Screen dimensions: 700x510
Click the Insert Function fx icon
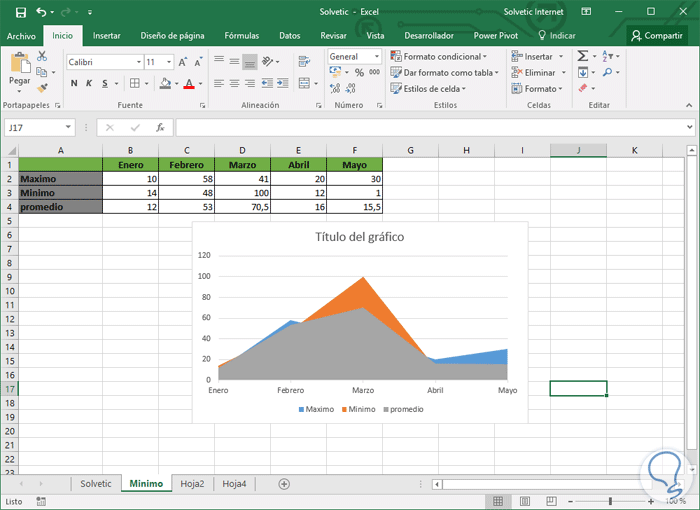click(160, 128)
